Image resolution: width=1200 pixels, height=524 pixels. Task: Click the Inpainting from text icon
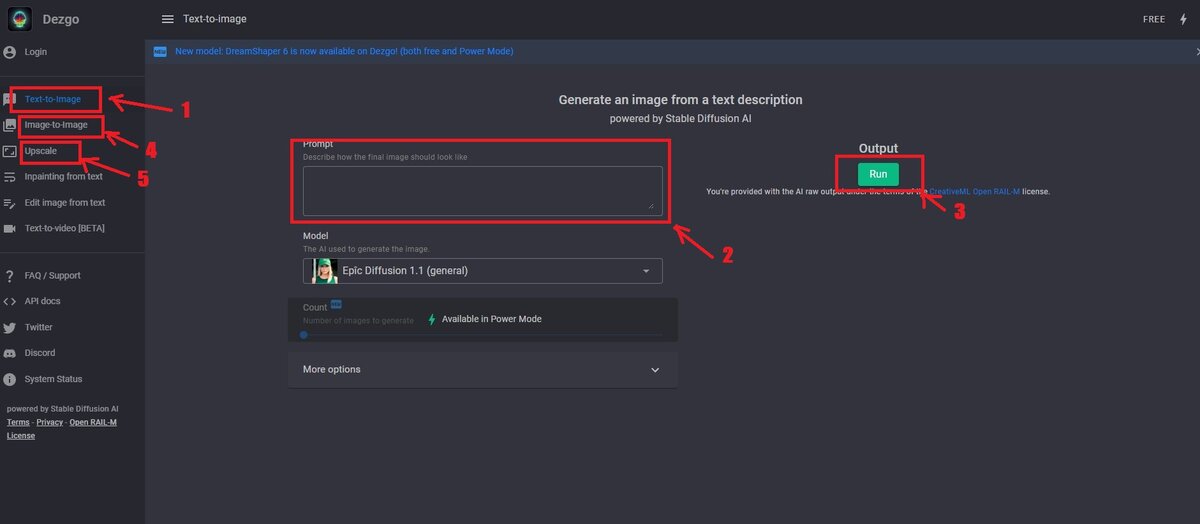click(10, 177)
